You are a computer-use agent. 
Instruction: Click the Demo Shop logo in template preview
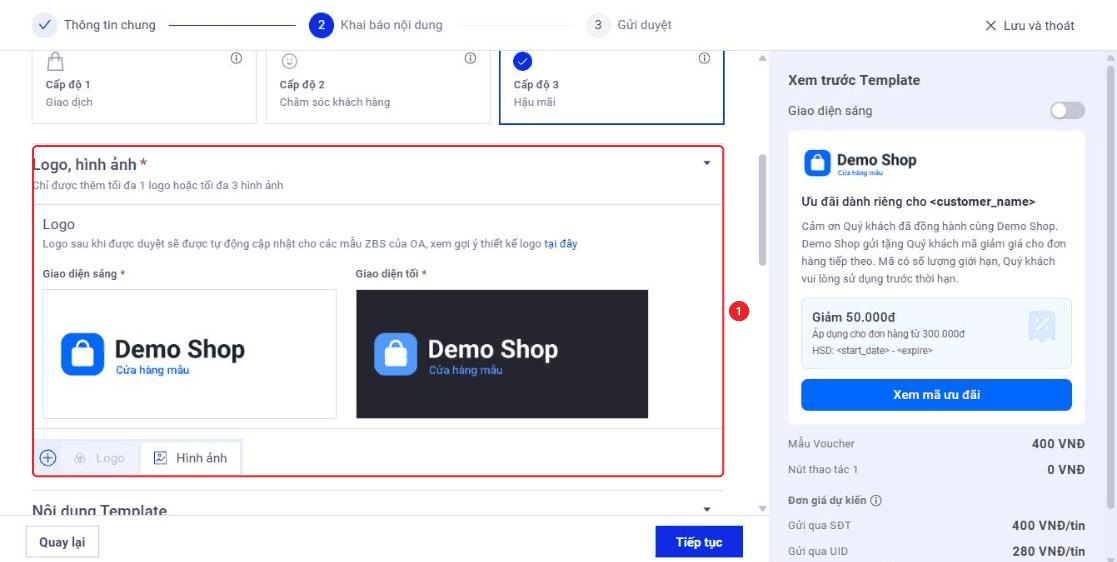(861, 162)
